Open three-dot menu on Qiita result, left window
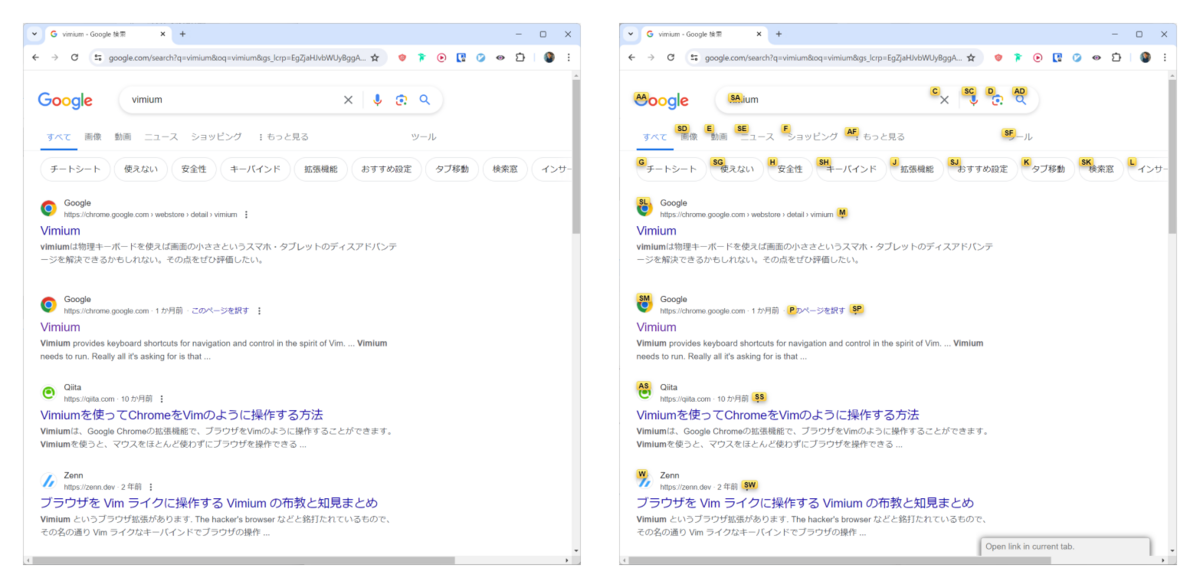 click(161, 399)
